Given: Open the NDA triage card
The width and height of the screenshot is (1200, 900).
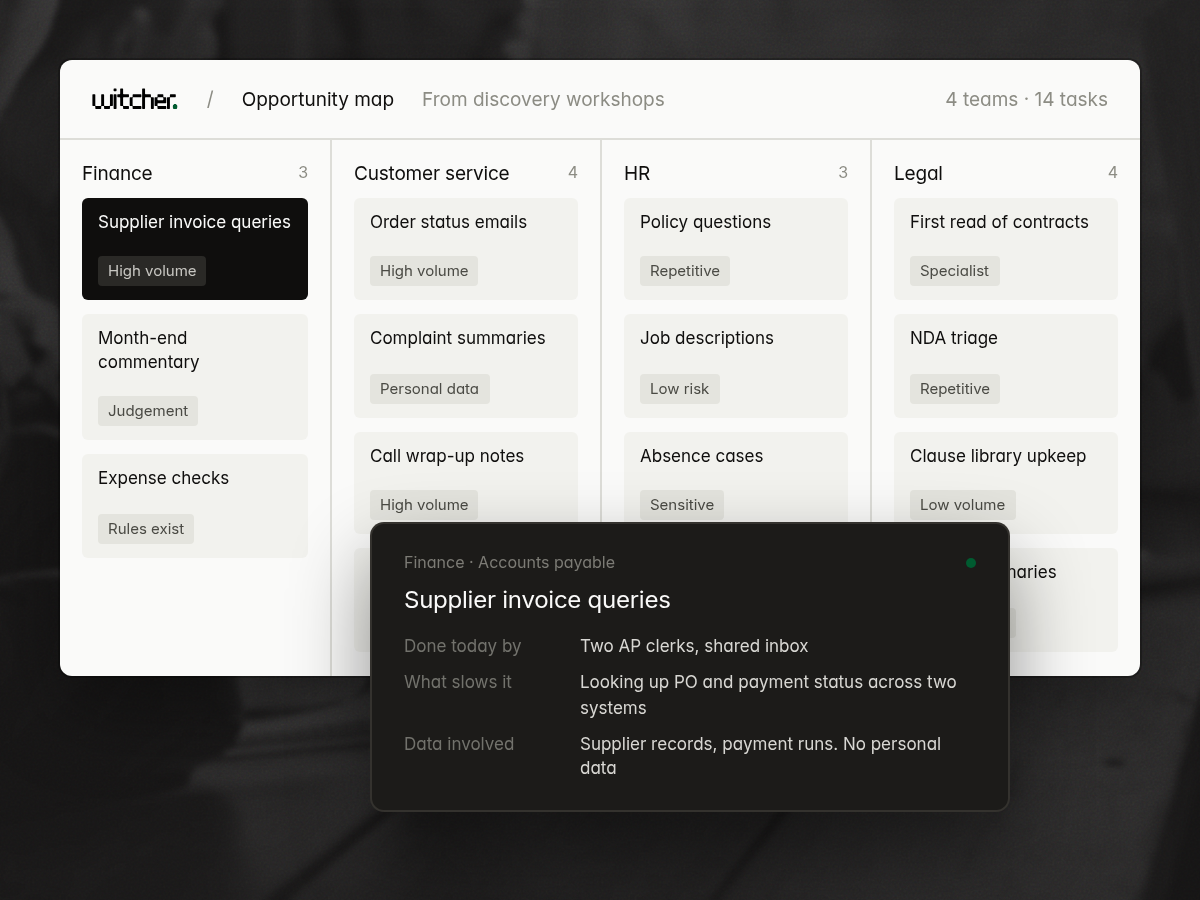Looking at the screenshot, I should click(1006, 366).
